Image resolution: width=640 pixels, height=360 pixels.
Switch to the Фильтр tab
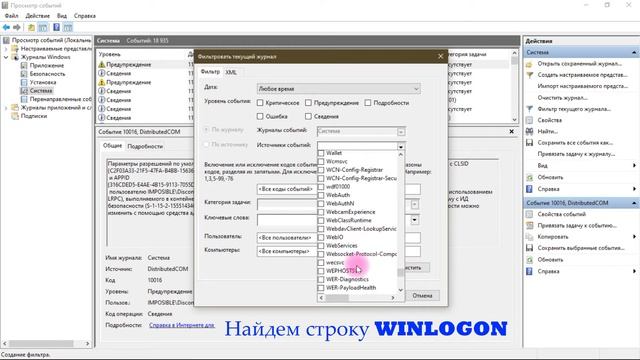210,72
